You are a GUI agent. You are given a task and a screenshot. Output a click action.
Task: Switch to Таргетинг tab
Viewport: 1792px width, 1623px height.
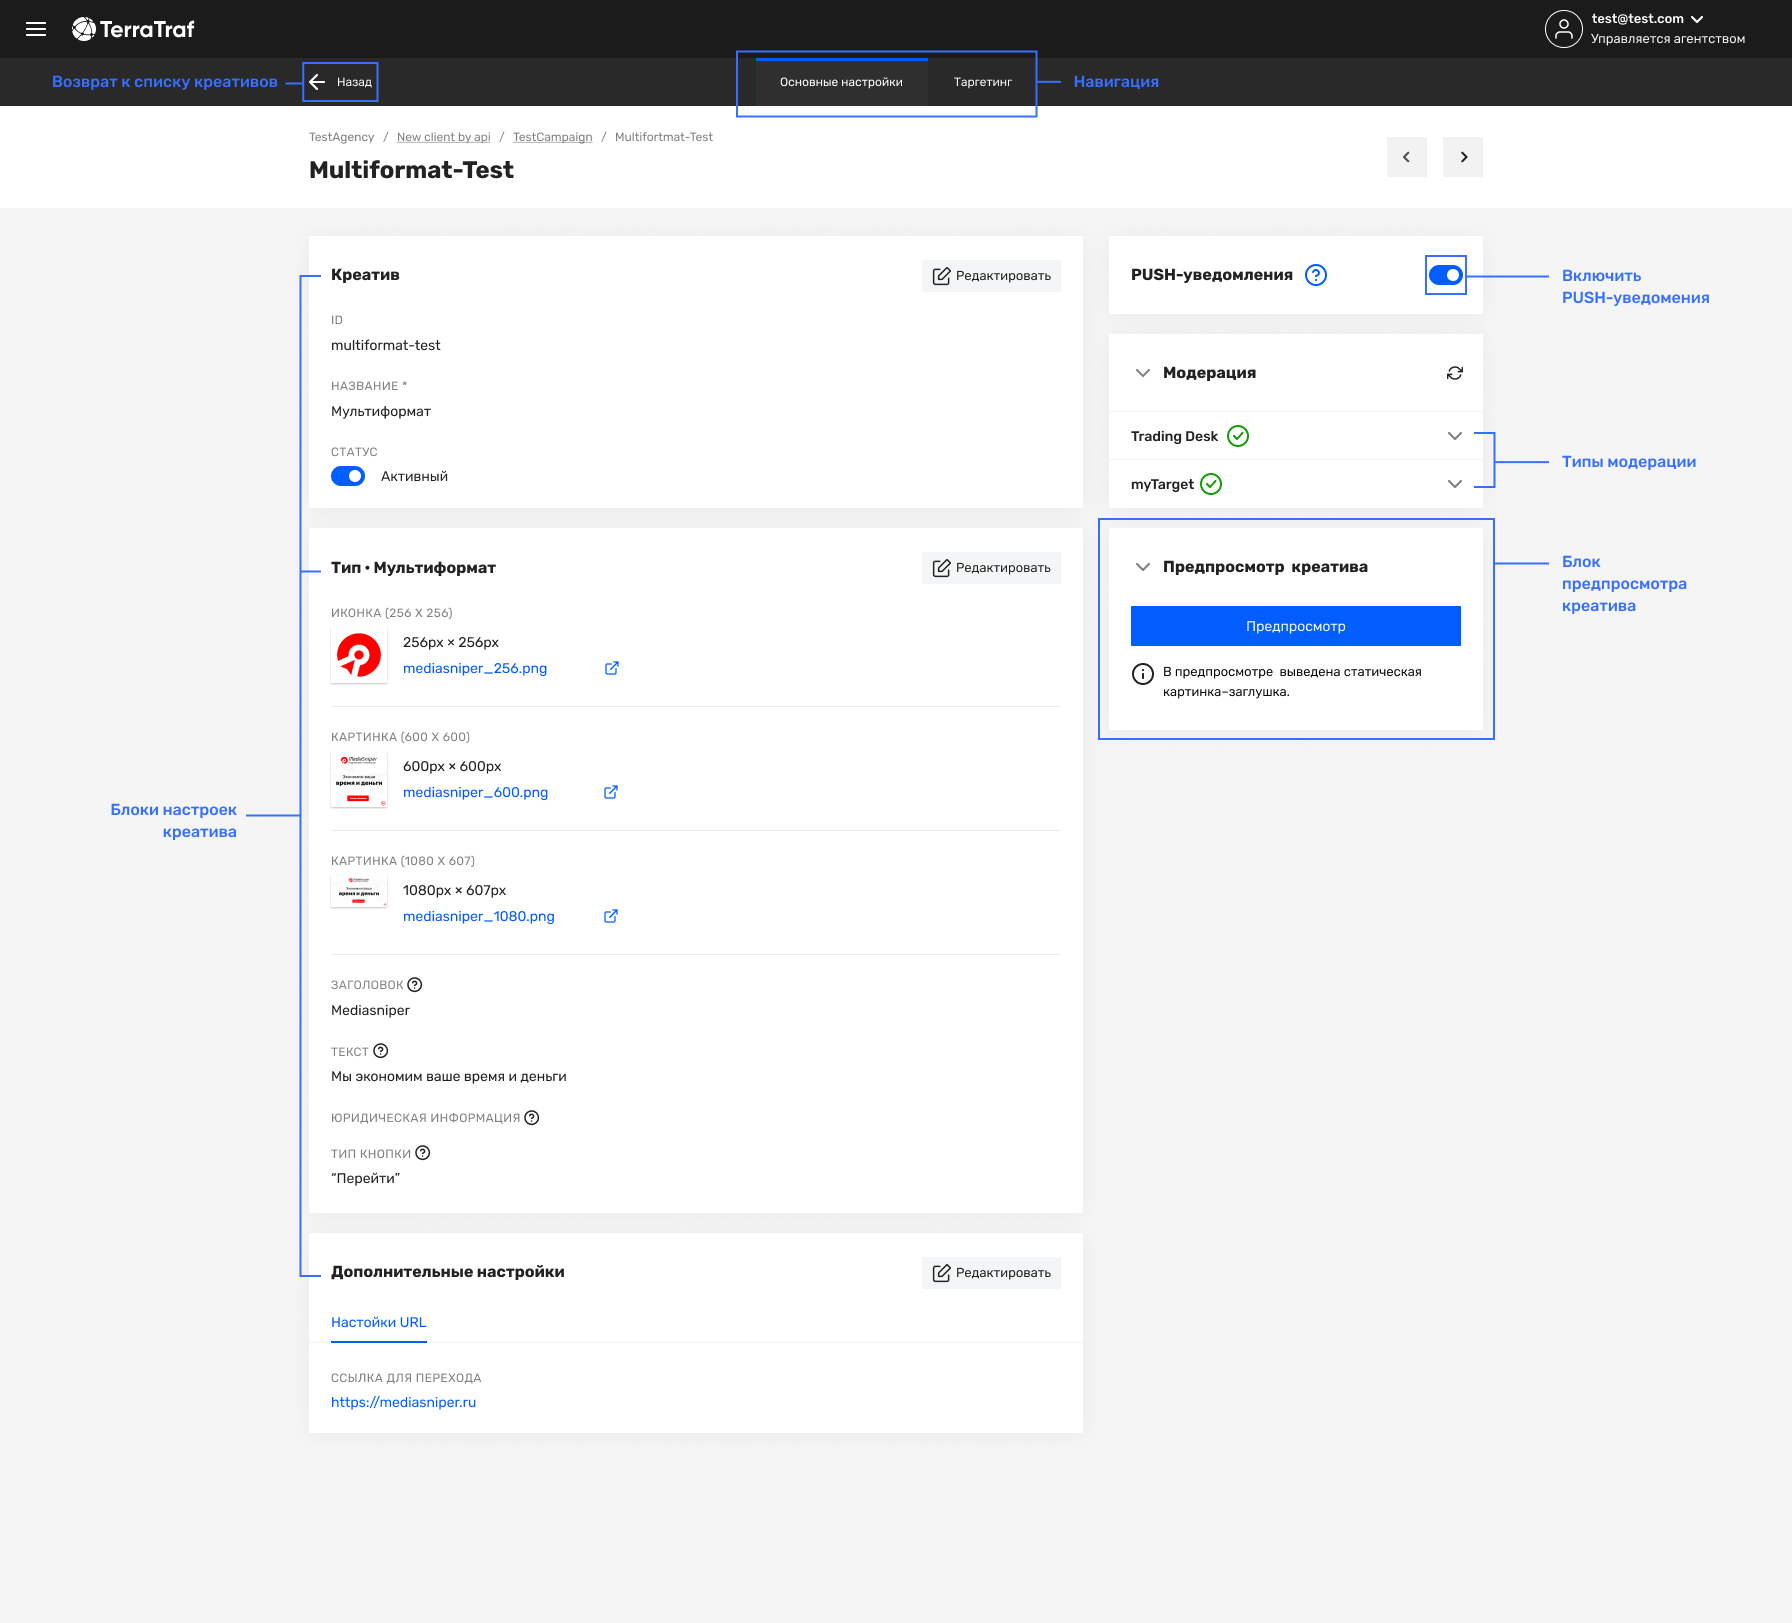click(982, 82)
